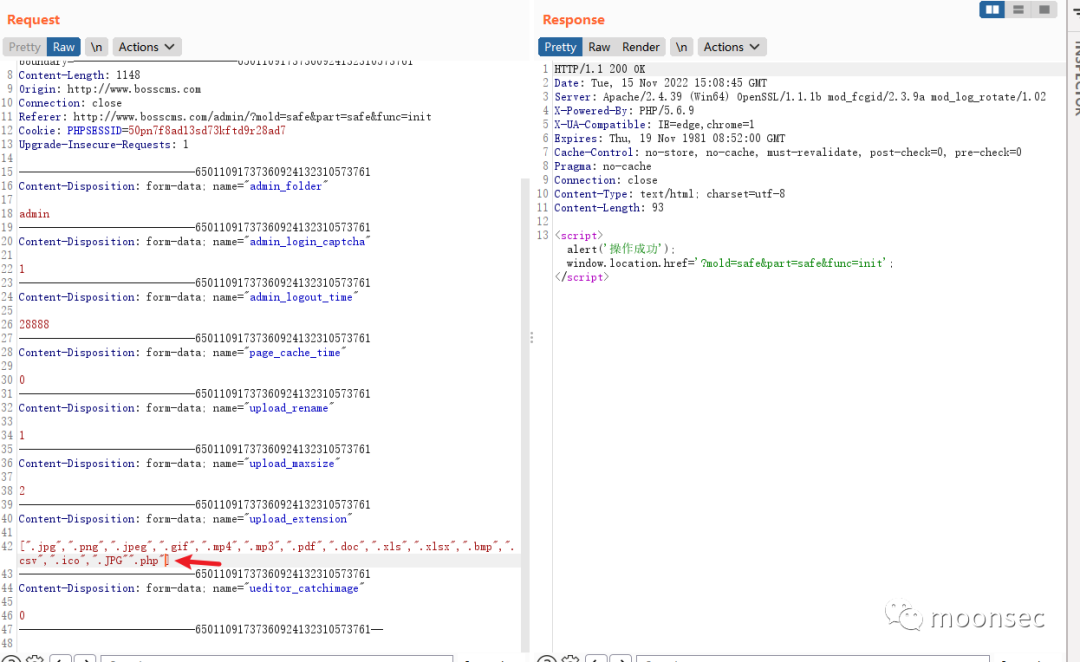Click the value 'admin' on line 18
Image resolution: width=1080 pixels, height=662 pixels.
34,214
